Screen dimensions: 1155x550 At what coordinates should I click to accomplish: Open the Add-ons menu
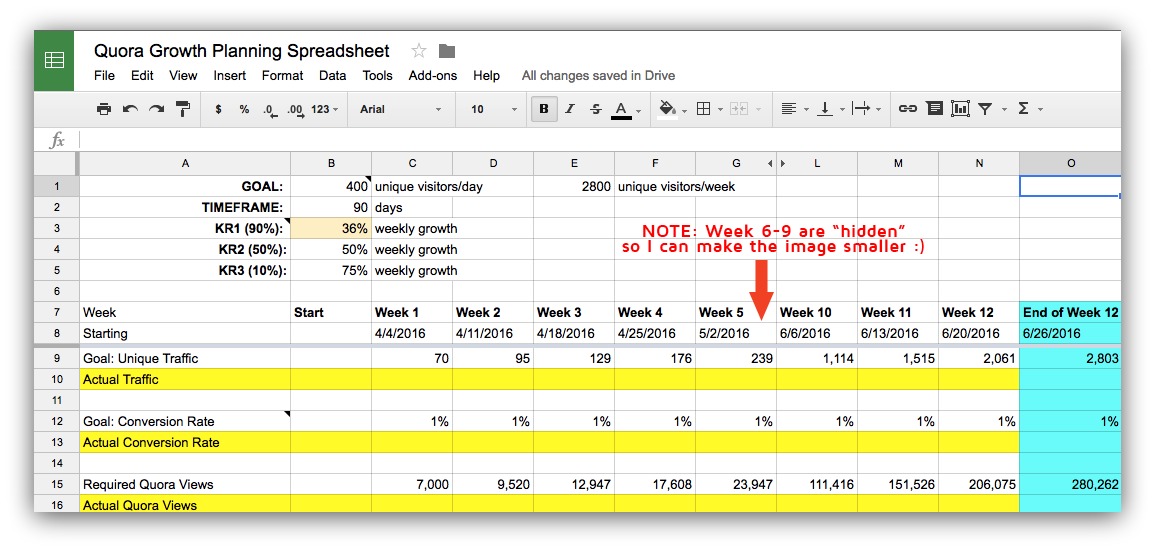pos(433,75)
